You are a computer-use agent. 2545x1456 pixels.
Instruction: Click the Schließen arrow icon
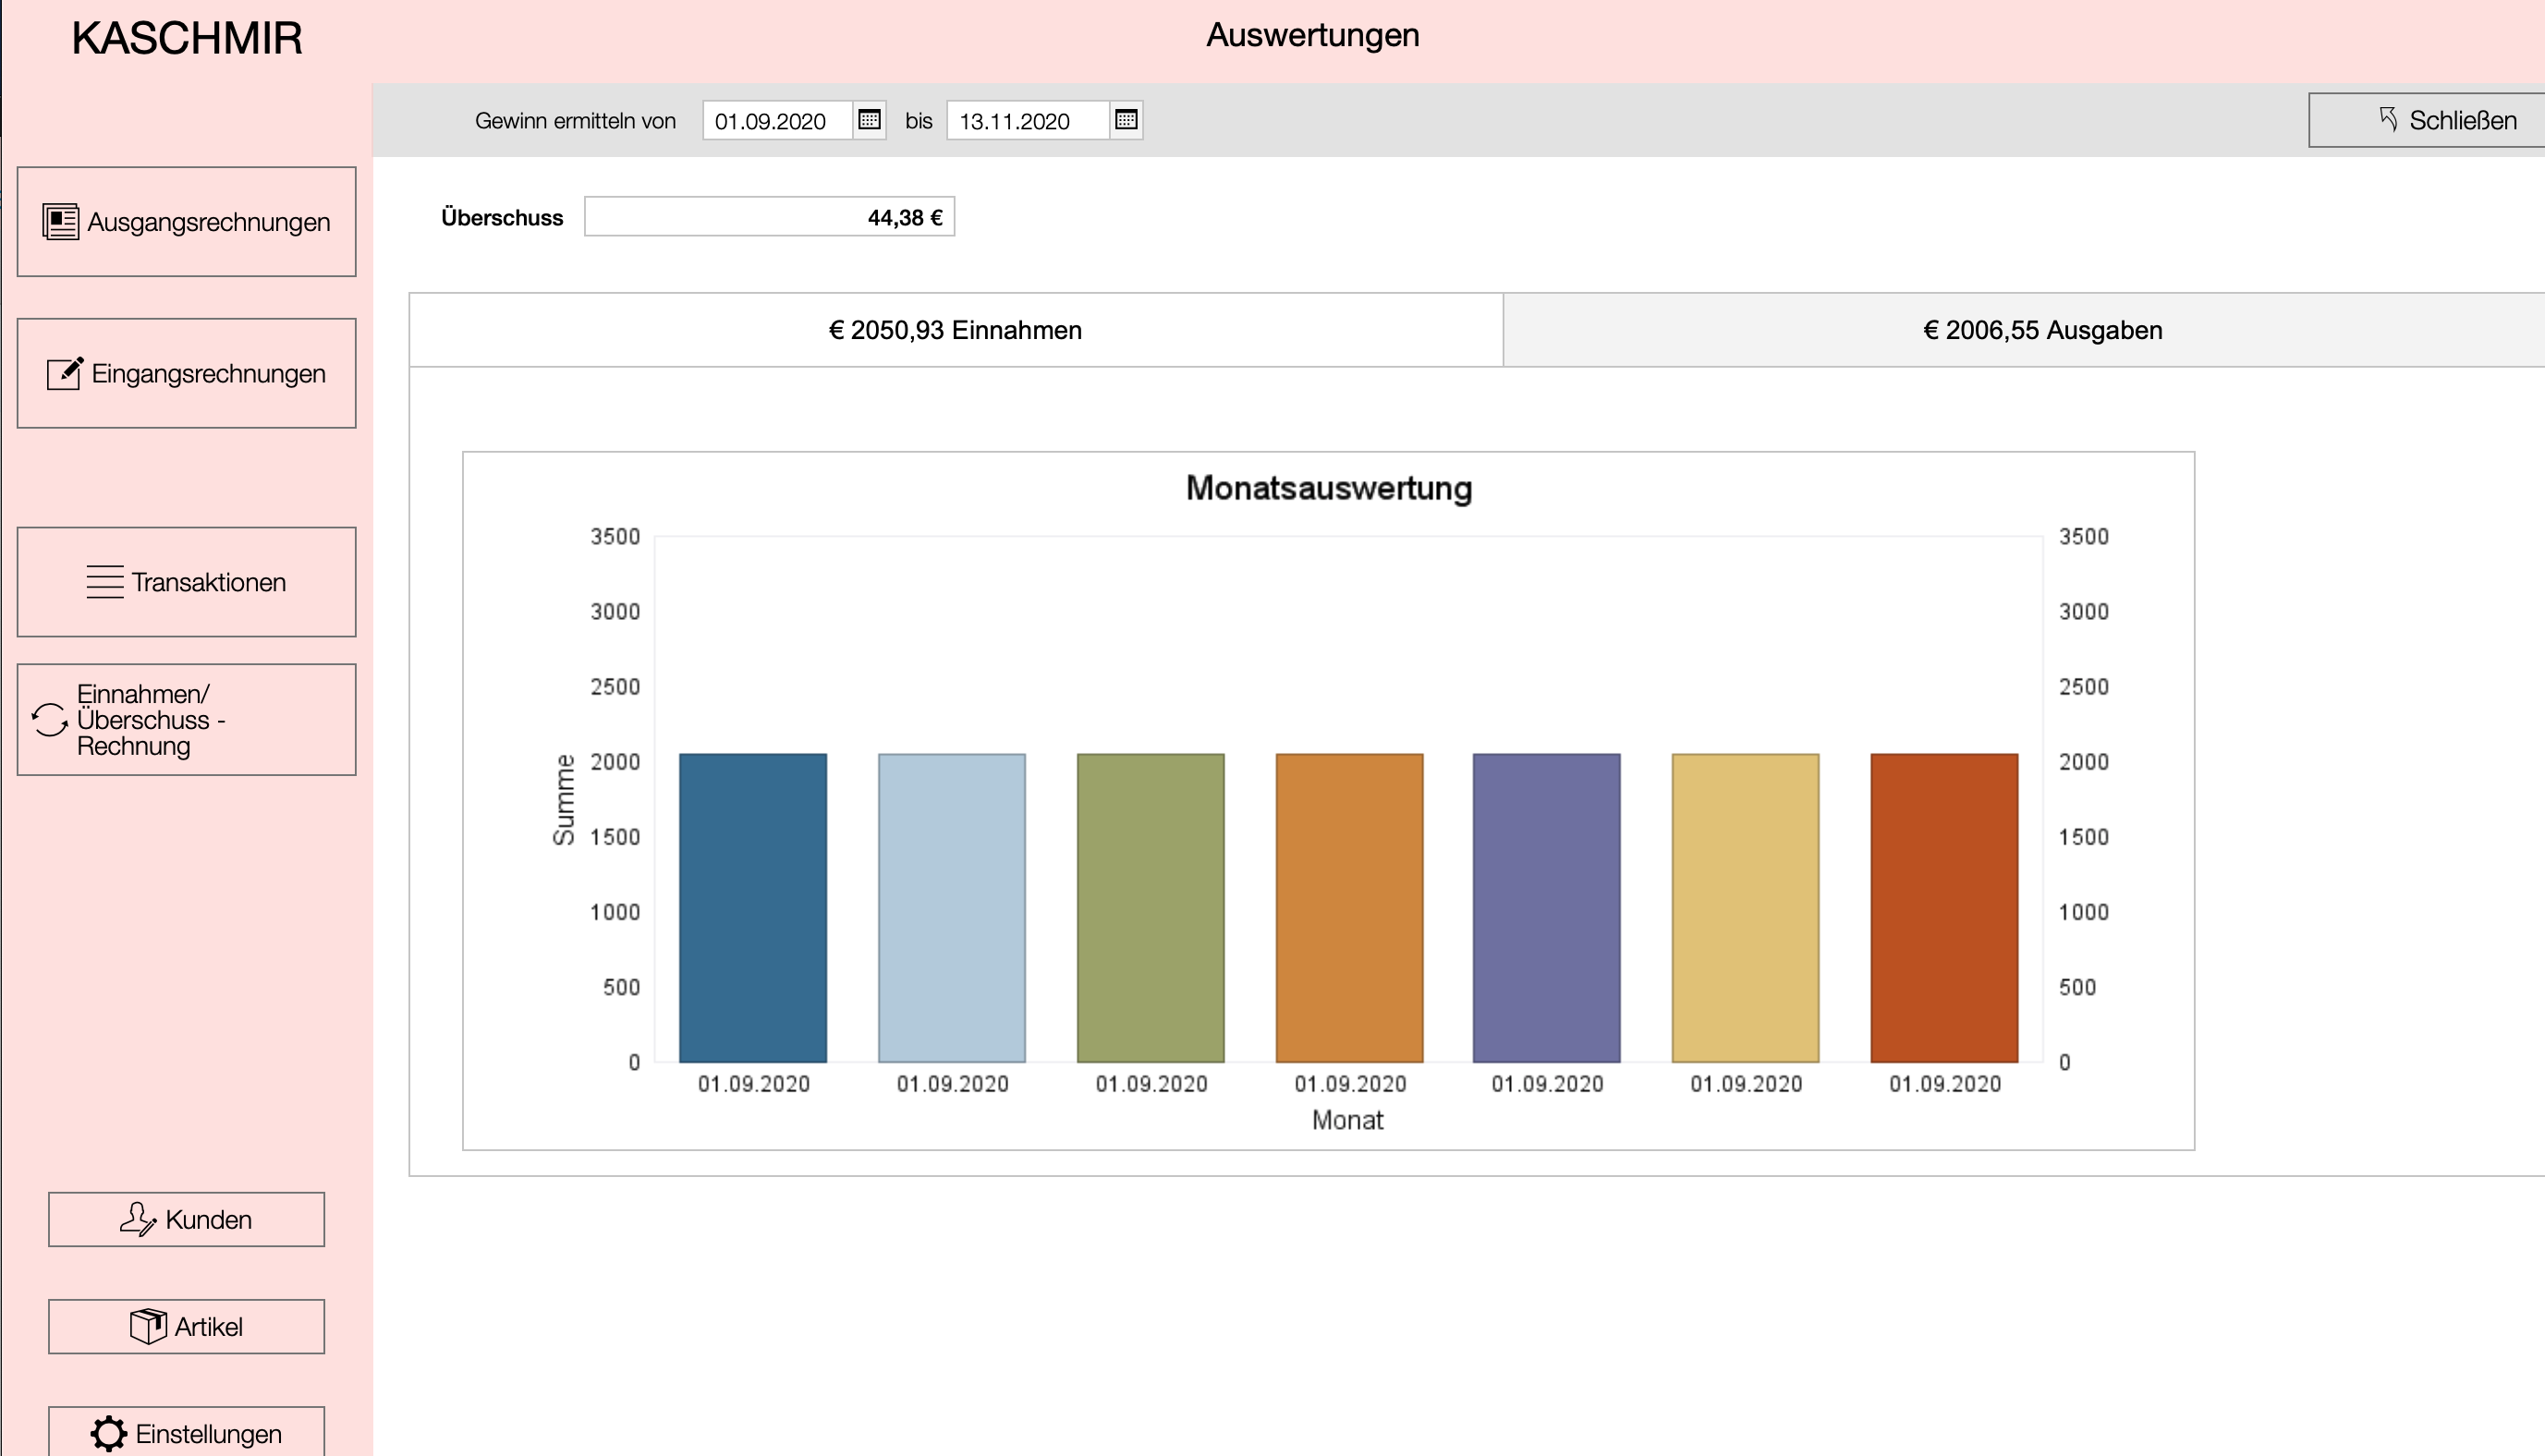pos(2388,120)
